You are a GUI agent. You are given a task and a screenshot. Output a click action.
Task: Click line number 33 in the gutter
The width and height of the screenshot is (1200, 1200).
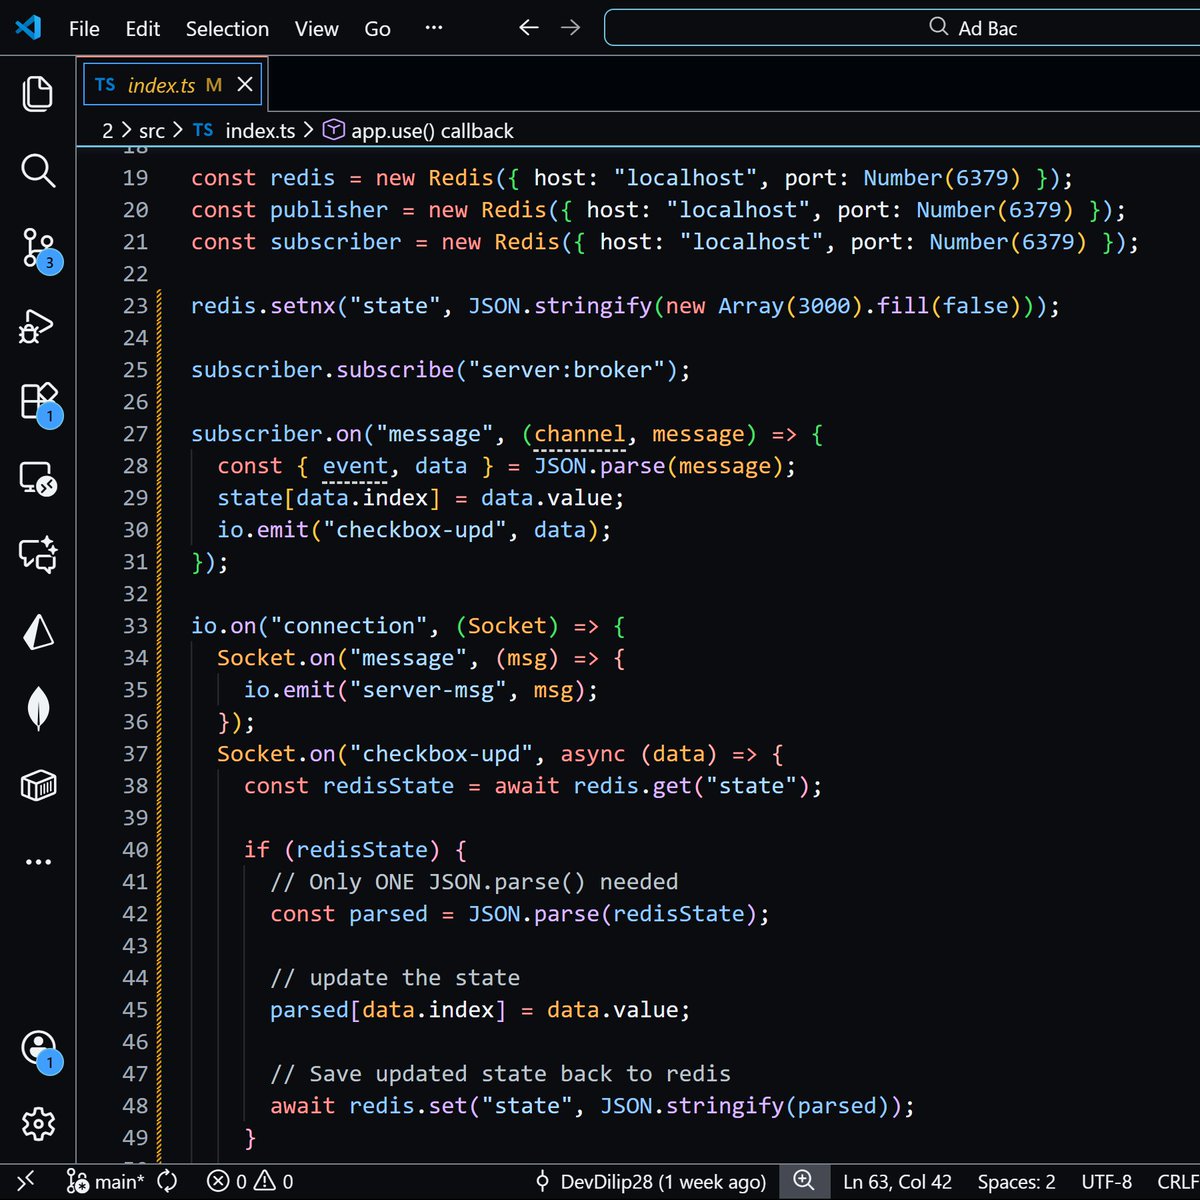135,626
